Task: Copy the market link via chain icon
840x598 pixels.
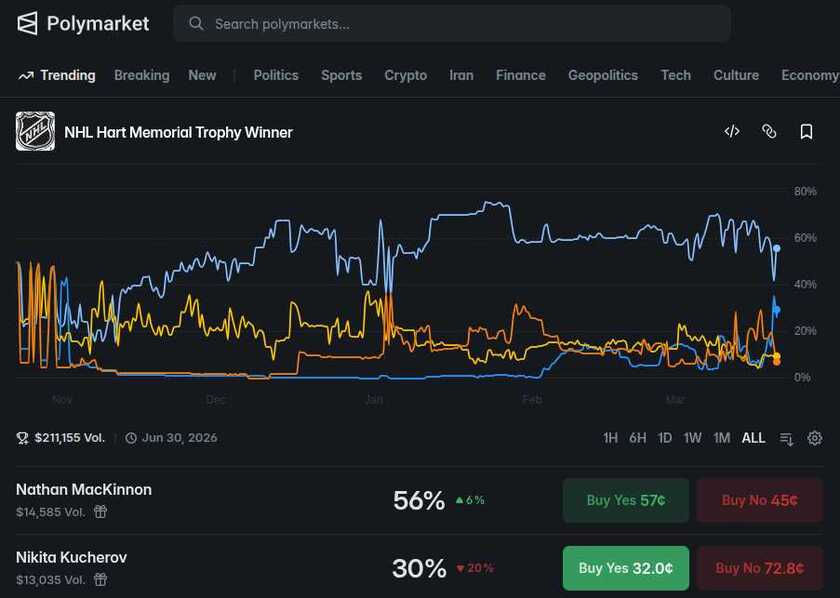Action: pos(769,131)
